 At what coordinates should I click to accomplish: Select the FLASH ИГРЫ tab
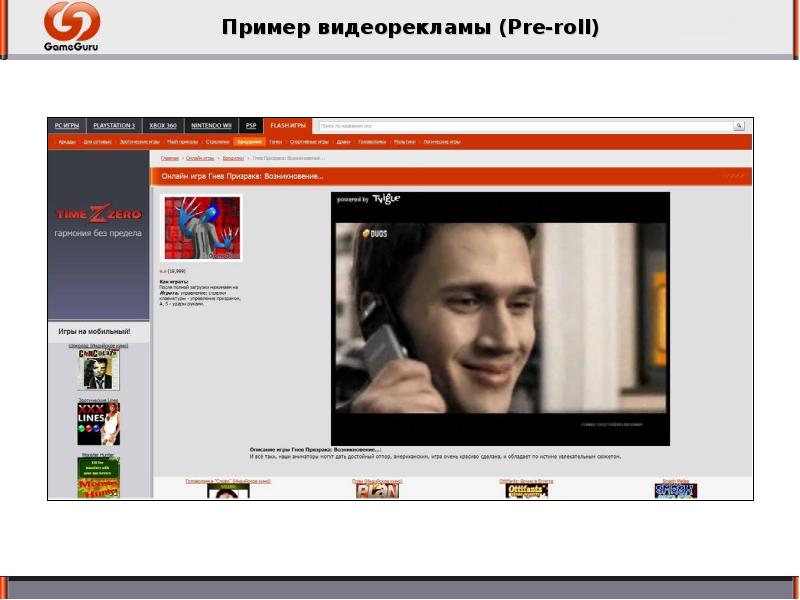tap(288, 126)
